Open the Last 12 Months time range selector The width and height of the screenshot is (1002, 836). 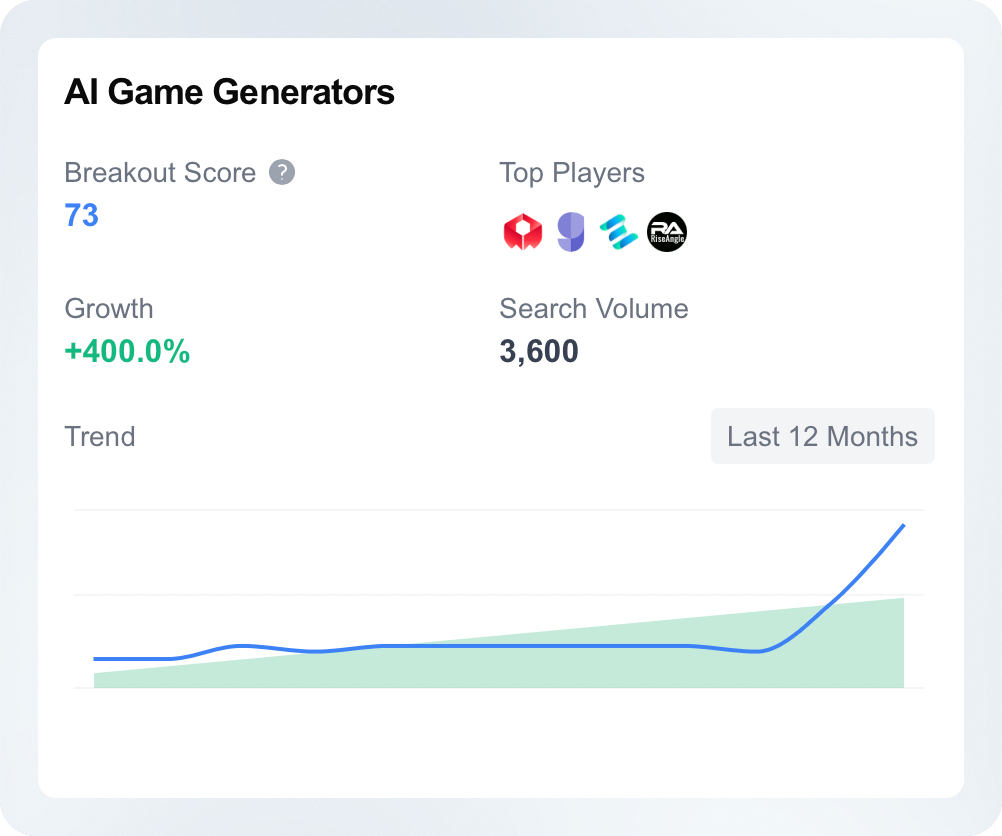[x=822, y=436]
